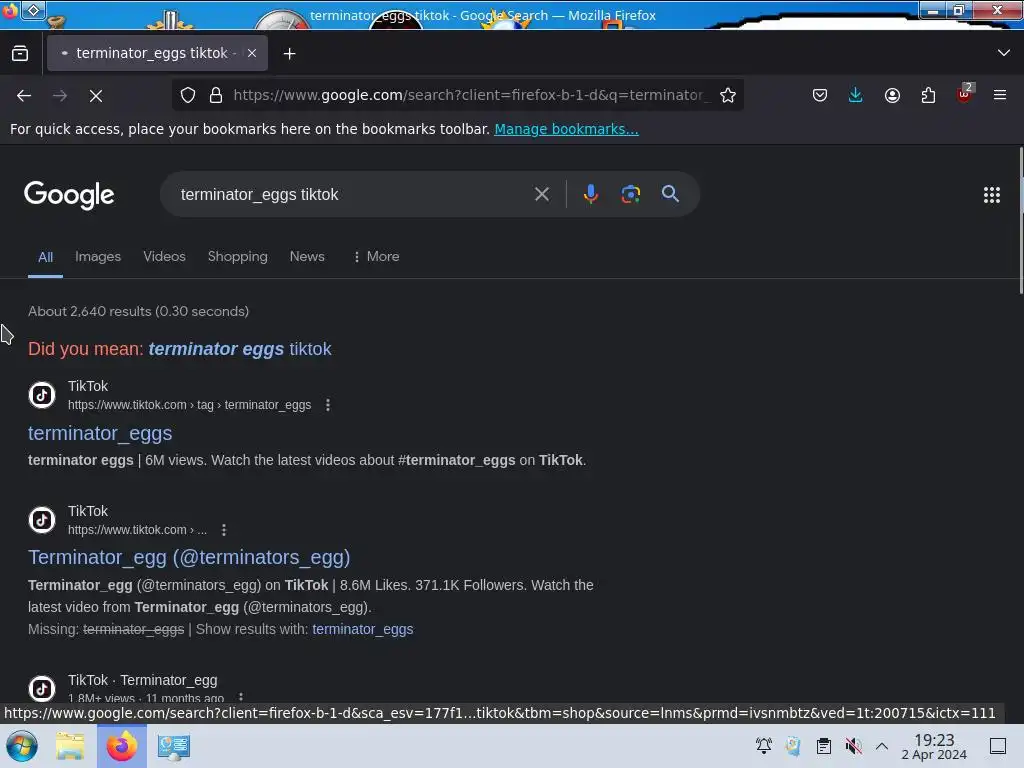Image resolution: width=1024 pixels, height=768 pixels.
Task: Go to Google home via logo
Action: (69, 195)
